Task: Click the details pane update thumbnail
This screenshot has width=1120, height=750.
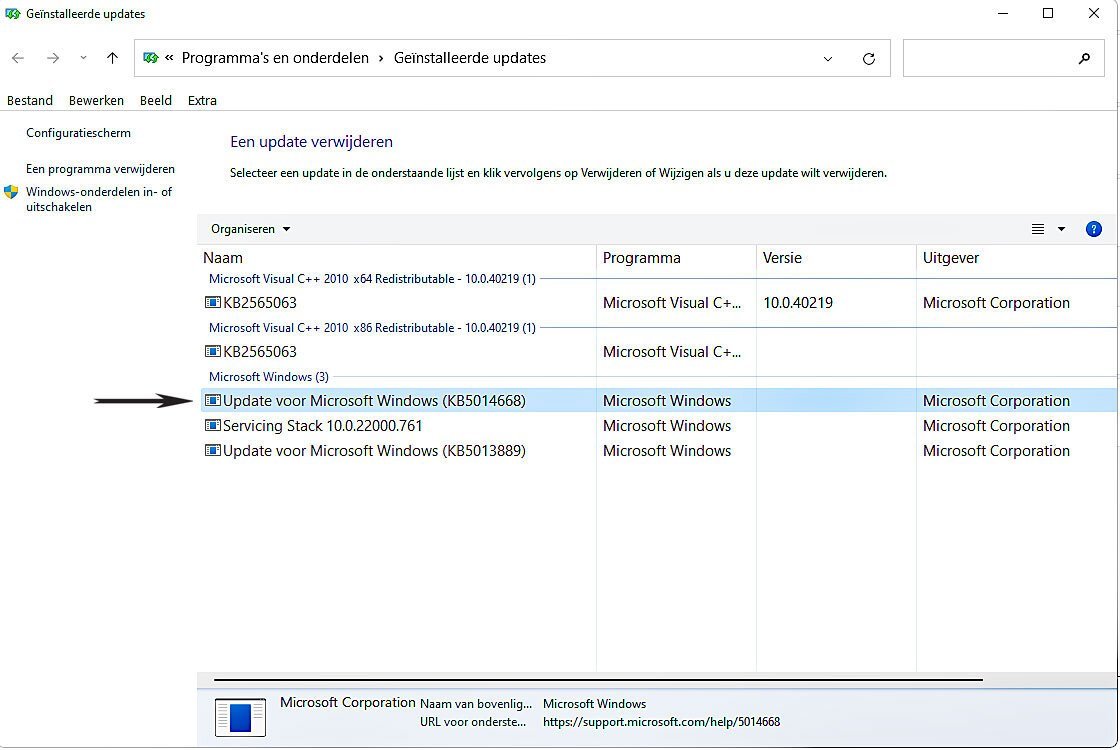Action: [x=240, y=717]
